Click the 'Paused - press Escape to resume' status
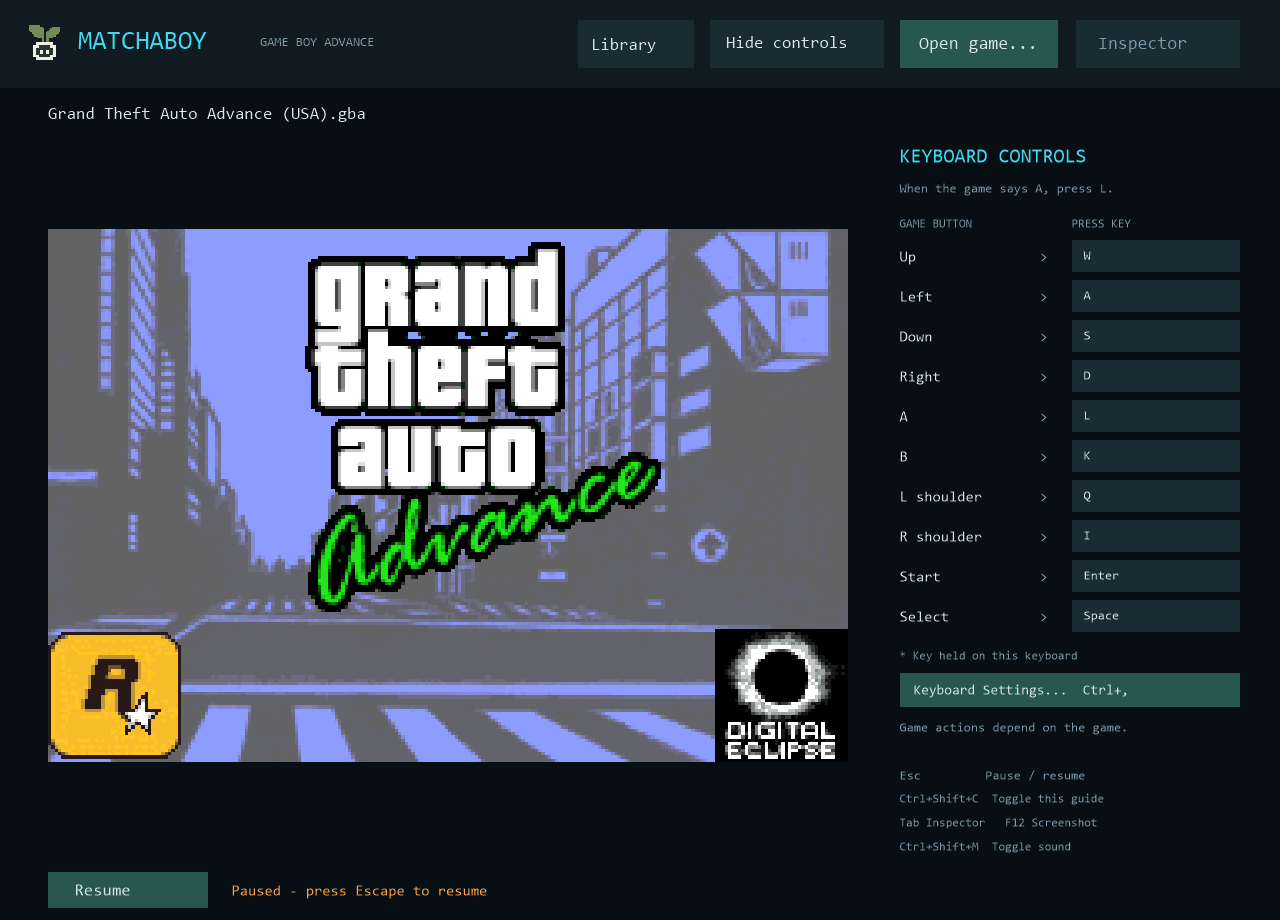This screenshot has width=1280, height=920. [x=359, y=890]
